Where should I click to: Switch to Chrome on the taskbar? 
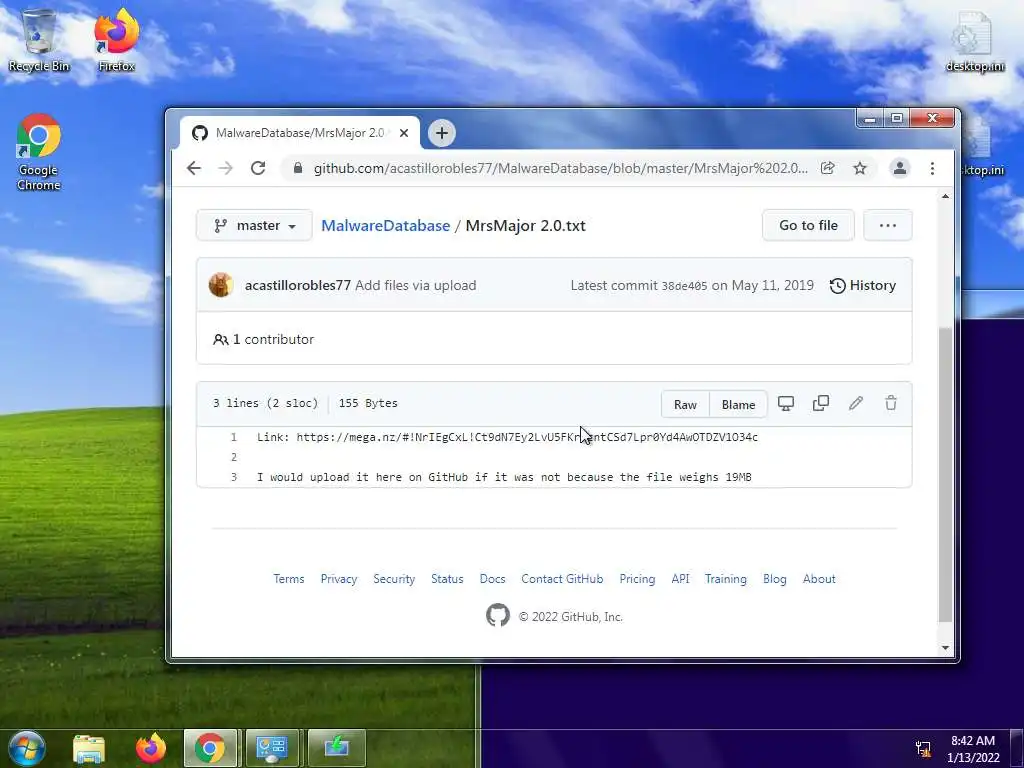(x=210, y=748)
